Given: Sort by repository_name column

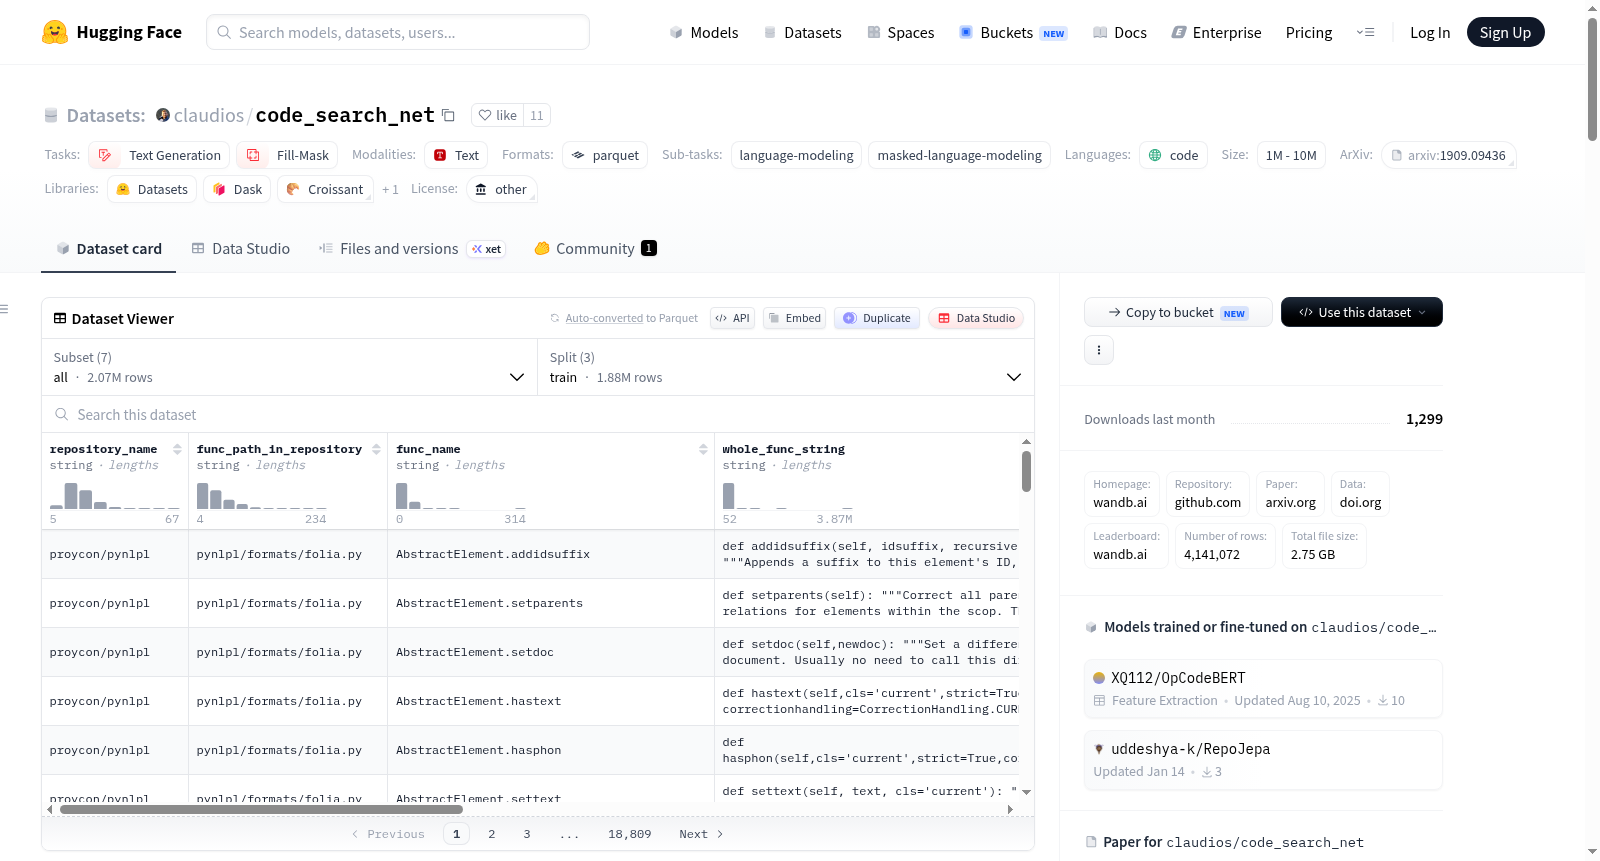Looking at the screenshot, I should coord(177,449).
